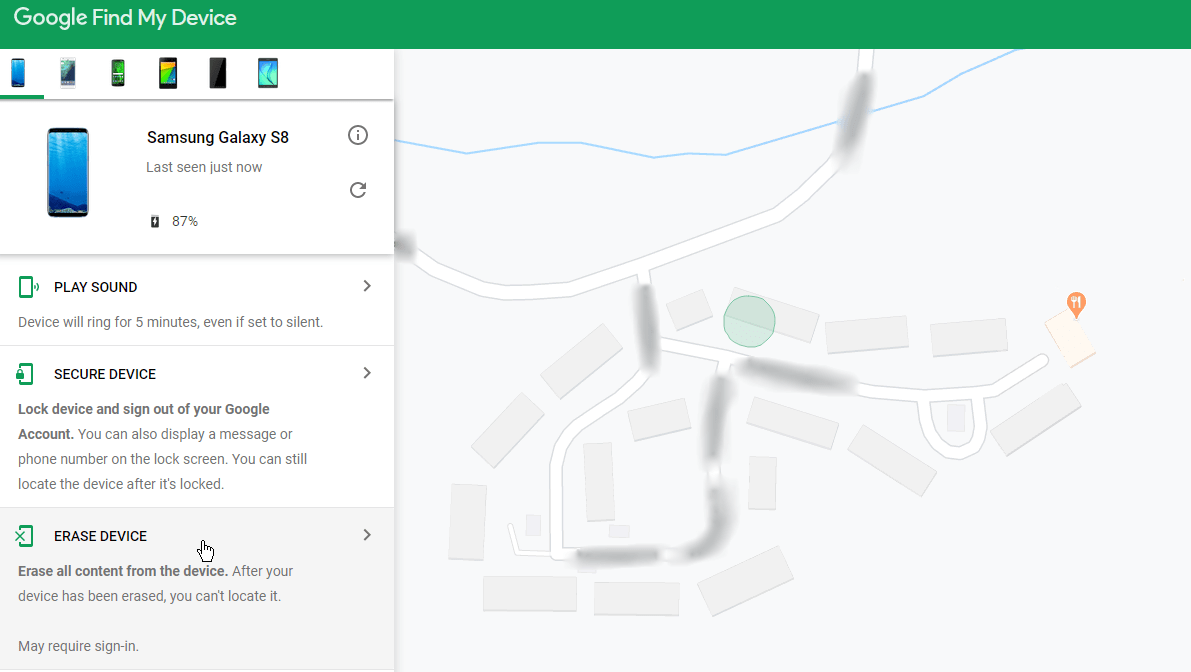The width and height of the screenshot is (1191, 672).
Task: Refresh the device location
Action: tap(357, 189)
